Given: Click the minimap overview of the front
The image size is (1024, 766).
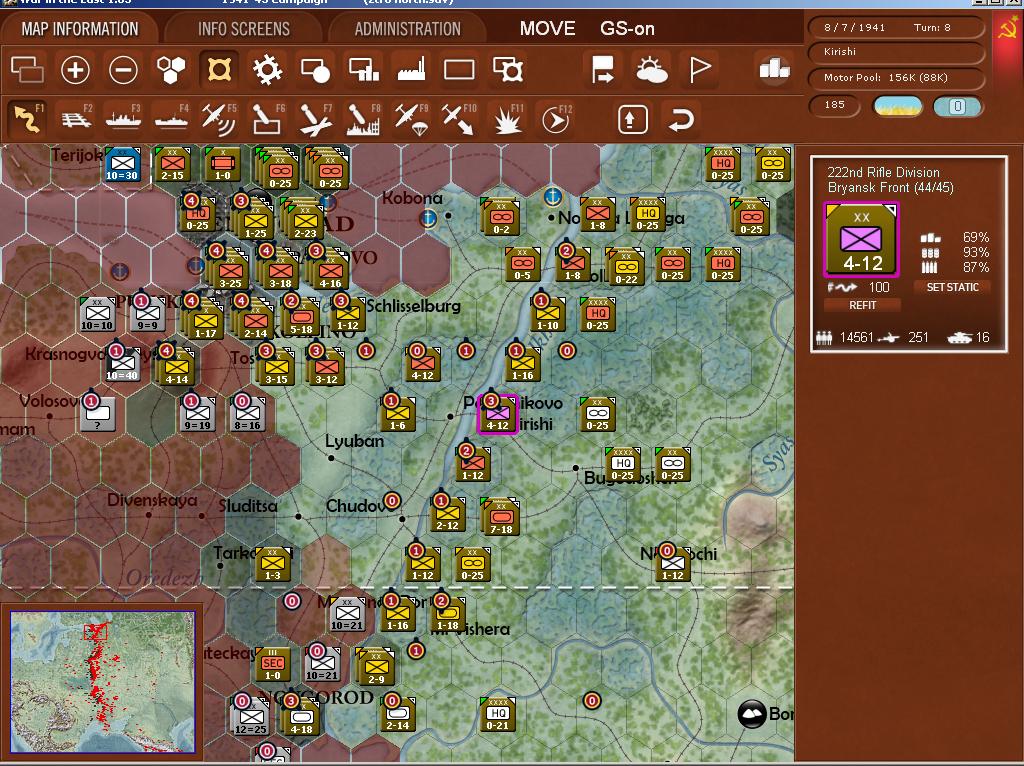Looking at the screenshot, I should [x=103, y=682].
